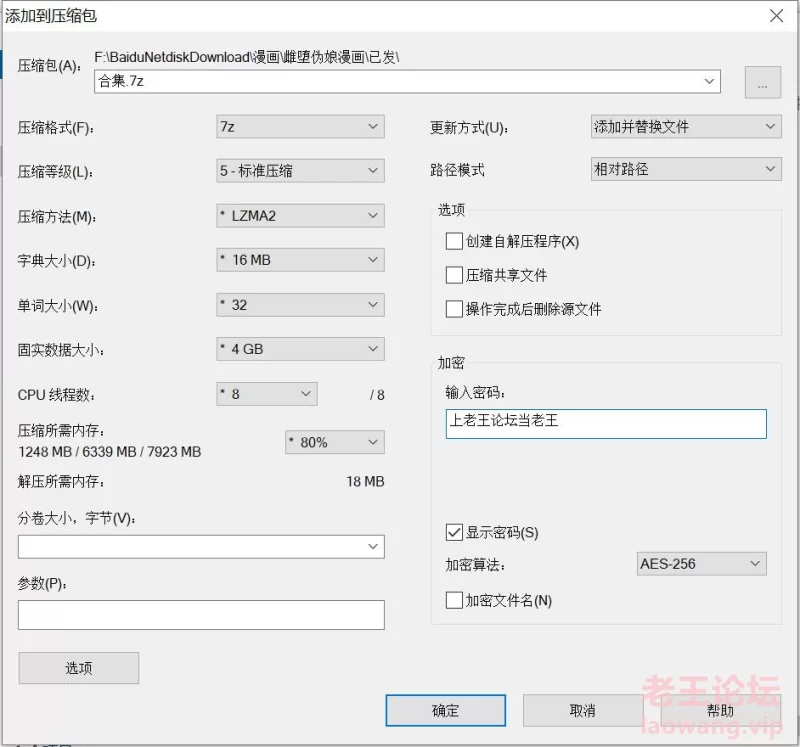Open the 路径模式 相对路径 dropdown
The height and width of the screenshot is (747, 800).
click(686, 169)
